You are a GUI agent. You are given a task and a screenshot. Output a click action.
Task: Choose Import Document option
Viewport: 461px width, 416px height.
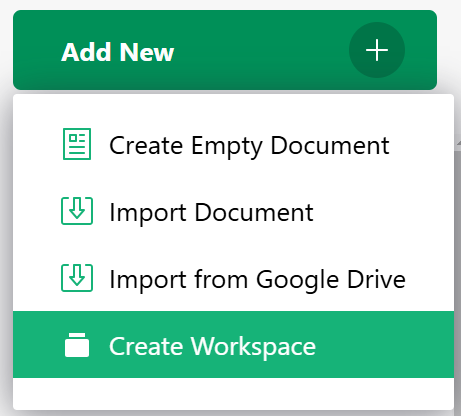[233, 211]
